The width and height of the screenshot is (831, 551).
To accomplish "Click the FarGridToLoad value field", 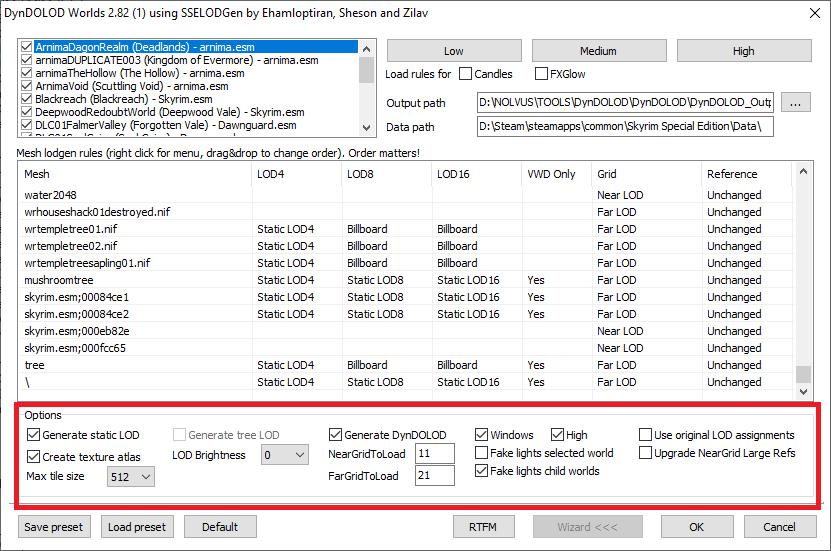I will click(x=435, y=475).
